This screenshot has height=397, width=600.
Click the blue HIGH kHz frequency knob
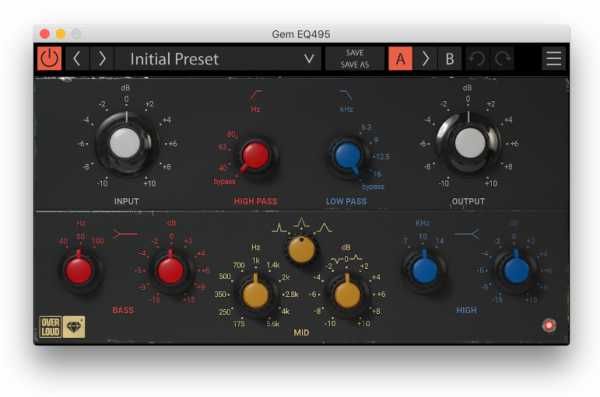(424, 269)
